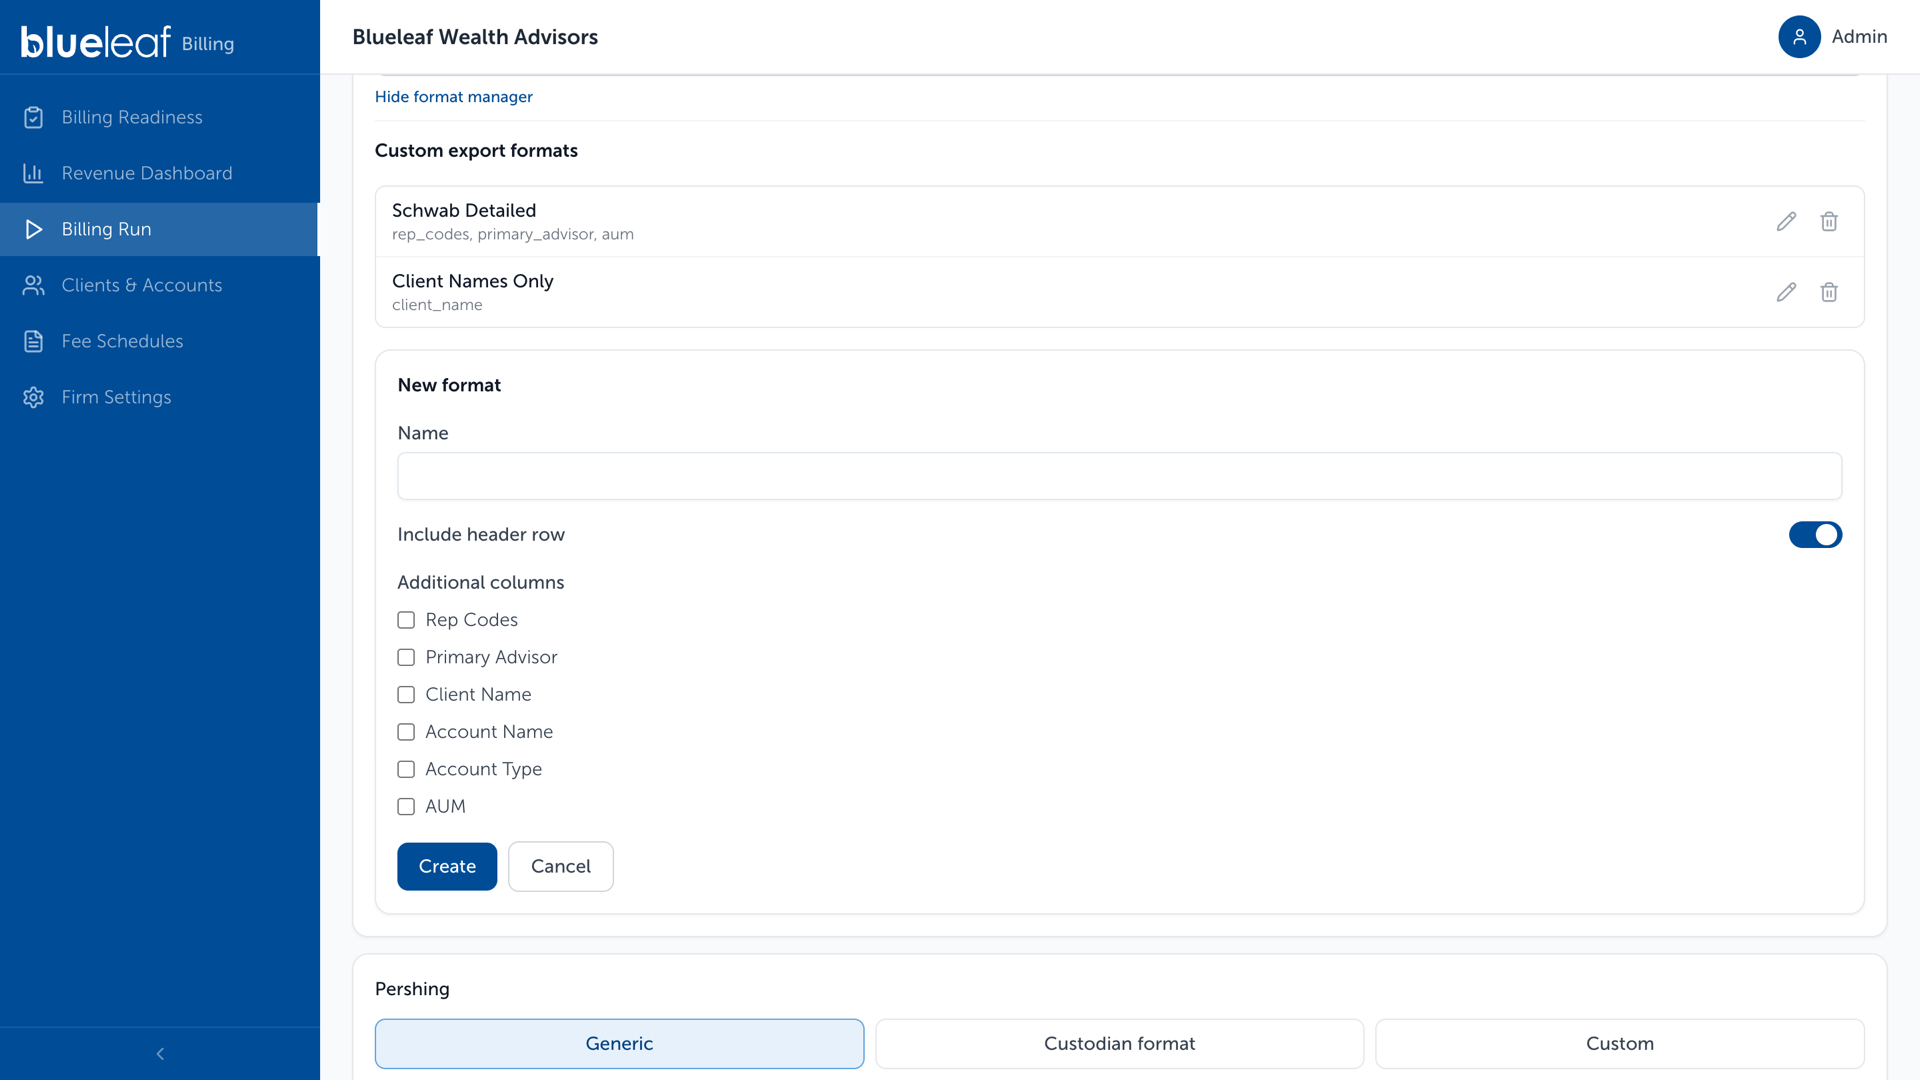Click the blueleaf Billing logo
The image size is (1920, 1080).
(x=127, y=41)
